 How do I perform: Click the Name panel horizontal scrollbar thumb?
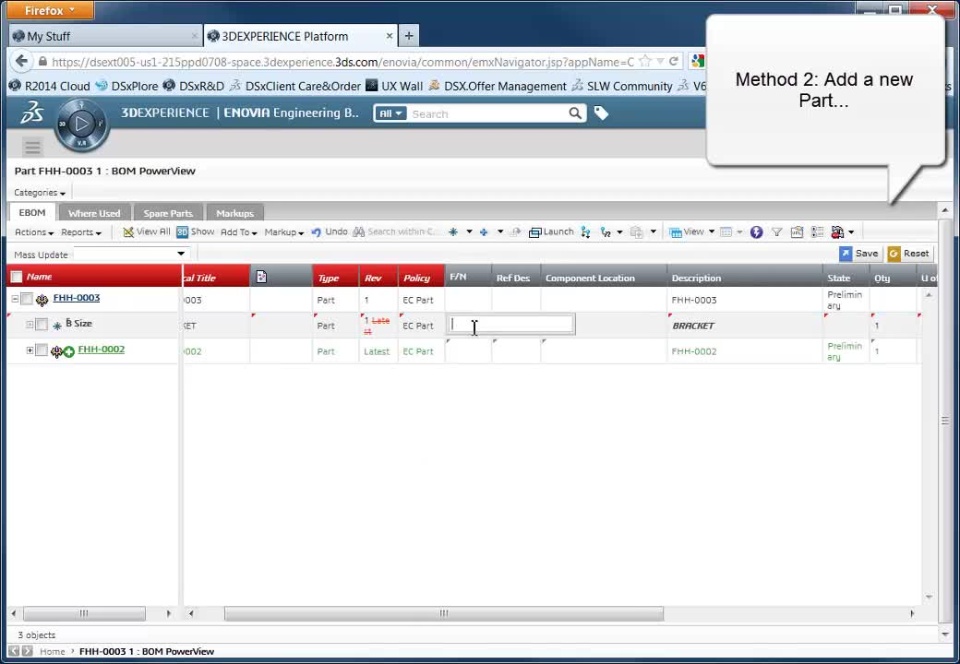(84, 613)
